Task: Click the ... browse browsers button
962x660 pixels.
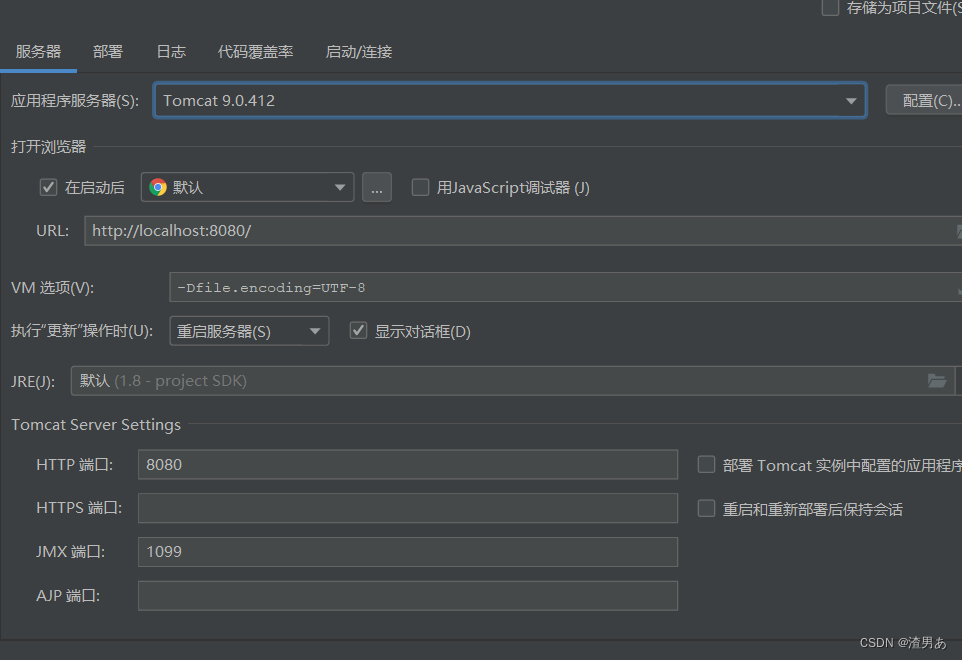Action: click(377, 187)
